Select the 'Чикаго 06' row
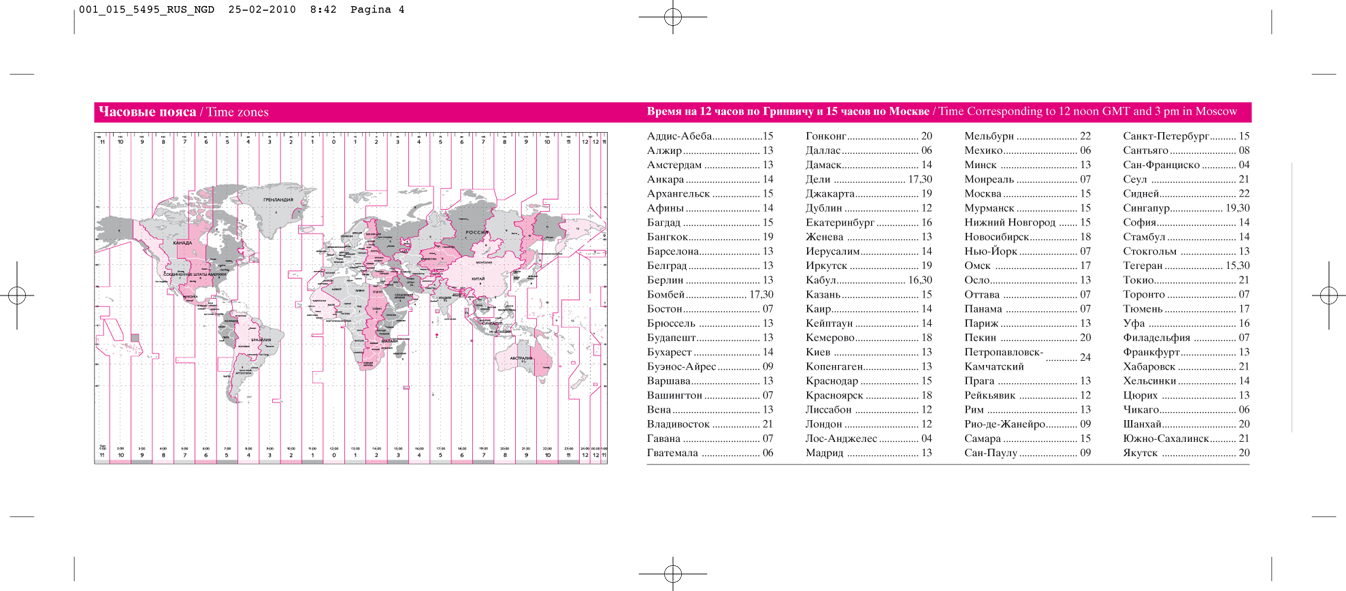Viewport: 1346px width, 591px height. pyautogui.click(x=1187, y=410)
